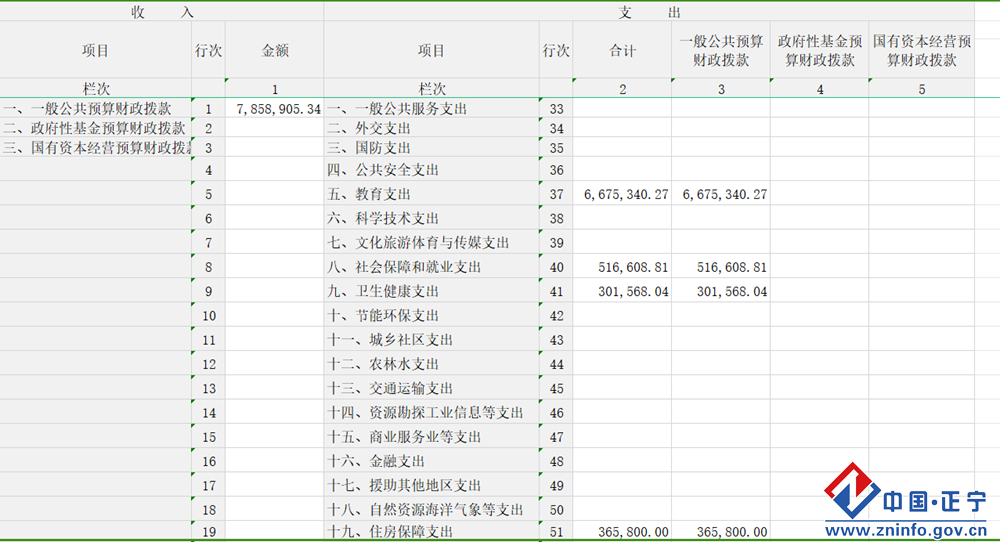The width and height of the screenshot is (1000, 542).
Task: Click the 十四、资源勘探工业信息等支出 cell
Action: point(431,412)
